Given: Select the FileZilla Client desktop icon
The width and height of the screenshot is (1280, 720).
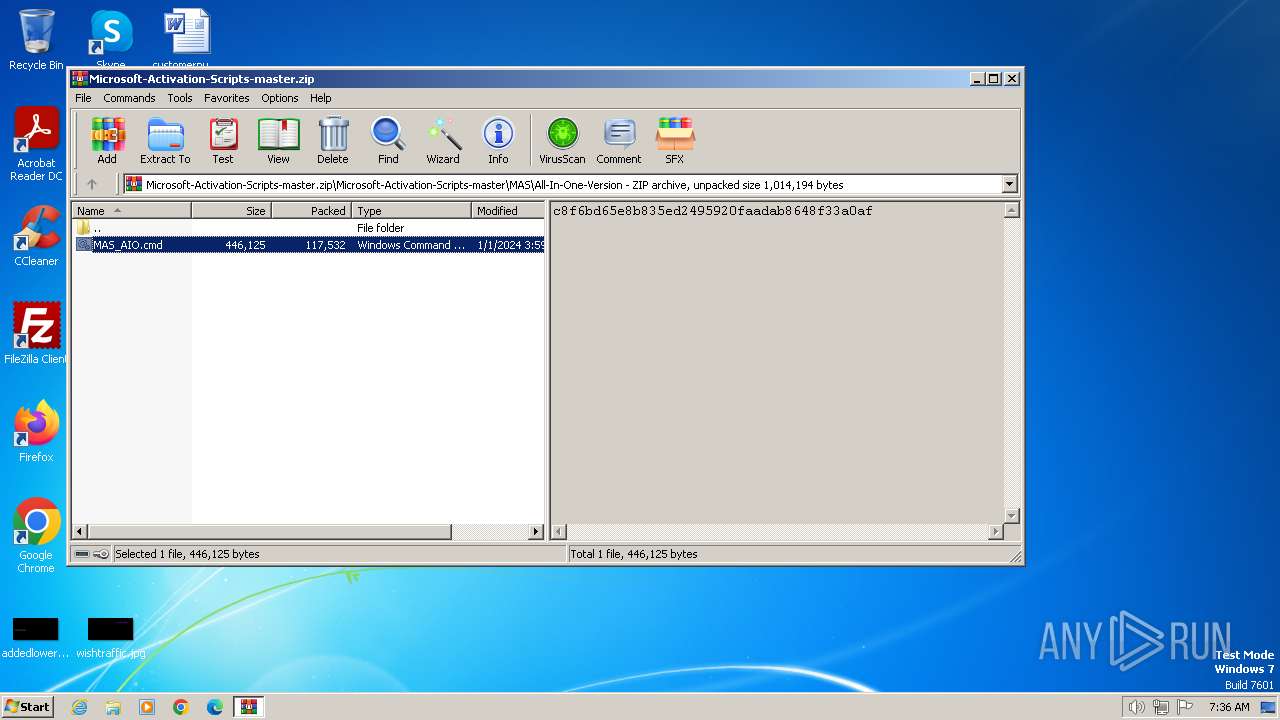Looking at the screenshot, I should [36, 333].
